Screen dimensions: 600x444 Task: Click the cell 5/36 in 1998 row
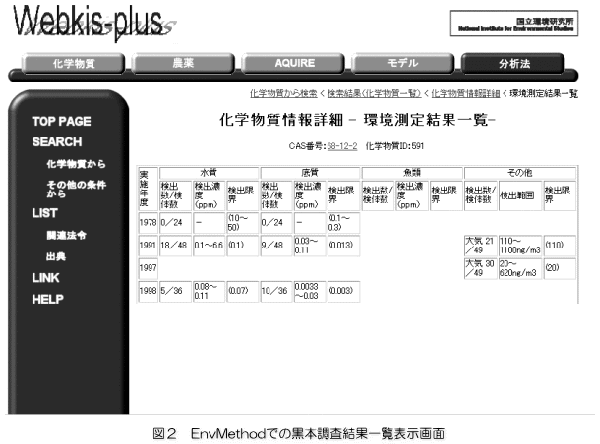pos(175,291)
